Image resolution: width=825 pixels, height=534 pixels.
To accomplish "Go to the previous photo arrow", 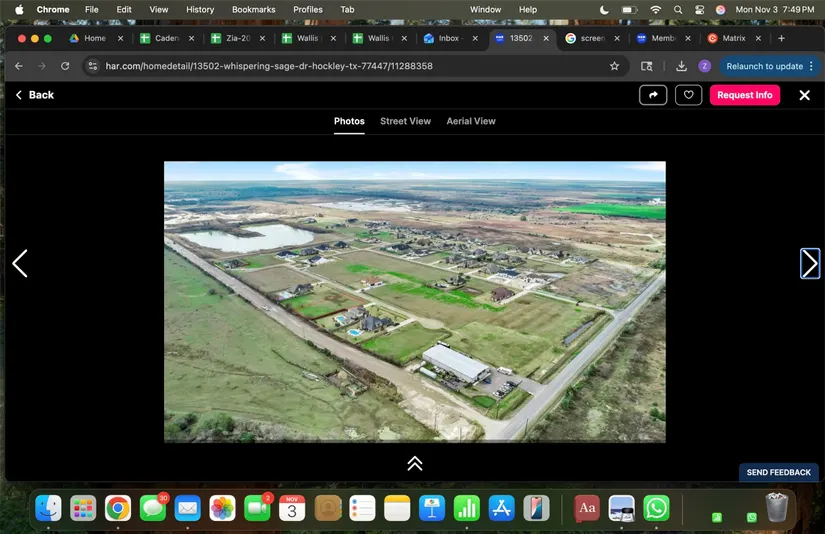I will pyautogui.click(x=20, y=263).
